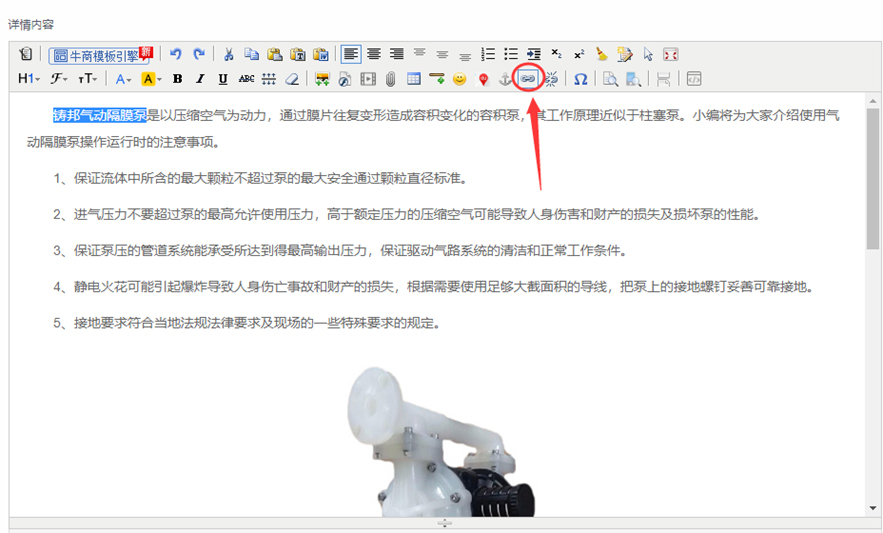Insert a numbered list

488,54
